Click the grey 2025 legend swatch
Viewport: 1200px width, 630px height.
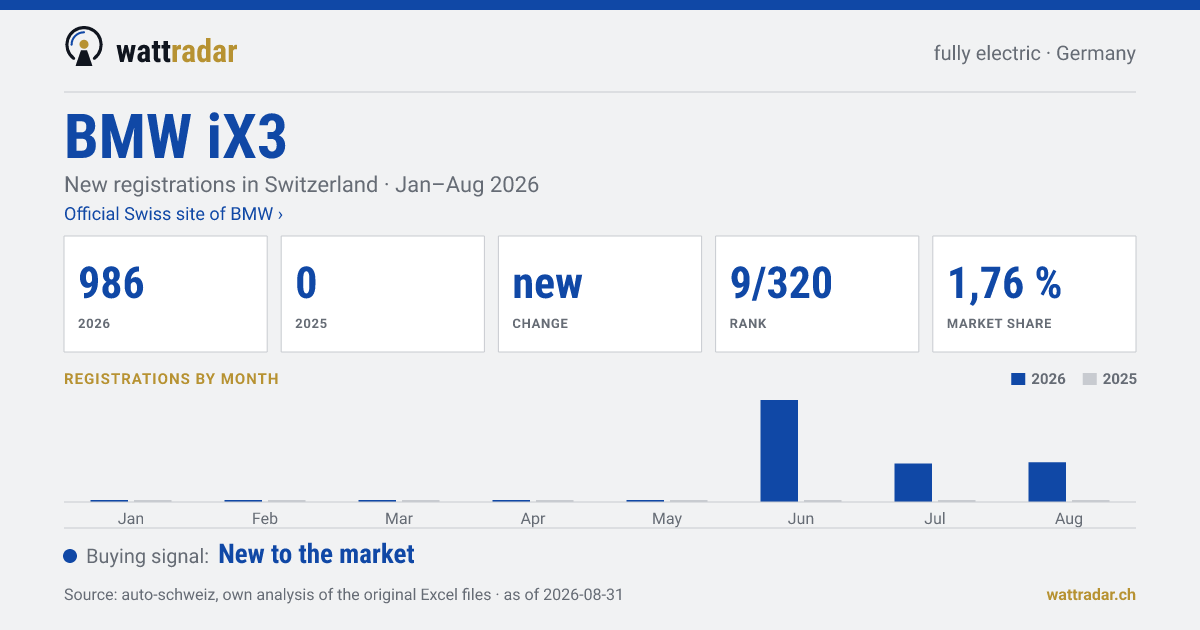[1090, 379]
